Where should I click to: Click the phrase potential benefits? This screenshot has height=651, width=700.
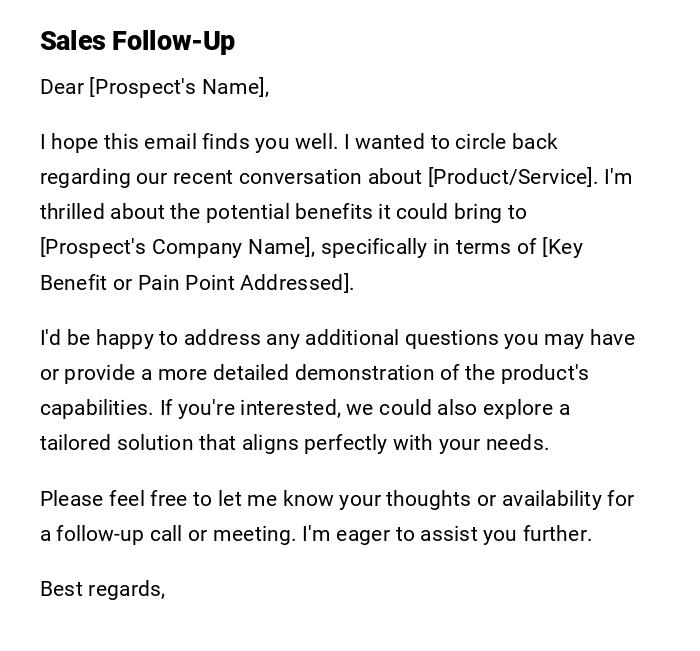point(278,212)
